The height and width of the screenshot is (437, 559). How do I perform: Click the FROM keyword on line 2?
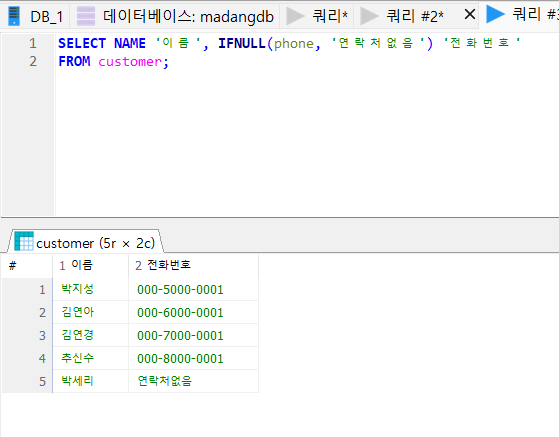point(74,61)
